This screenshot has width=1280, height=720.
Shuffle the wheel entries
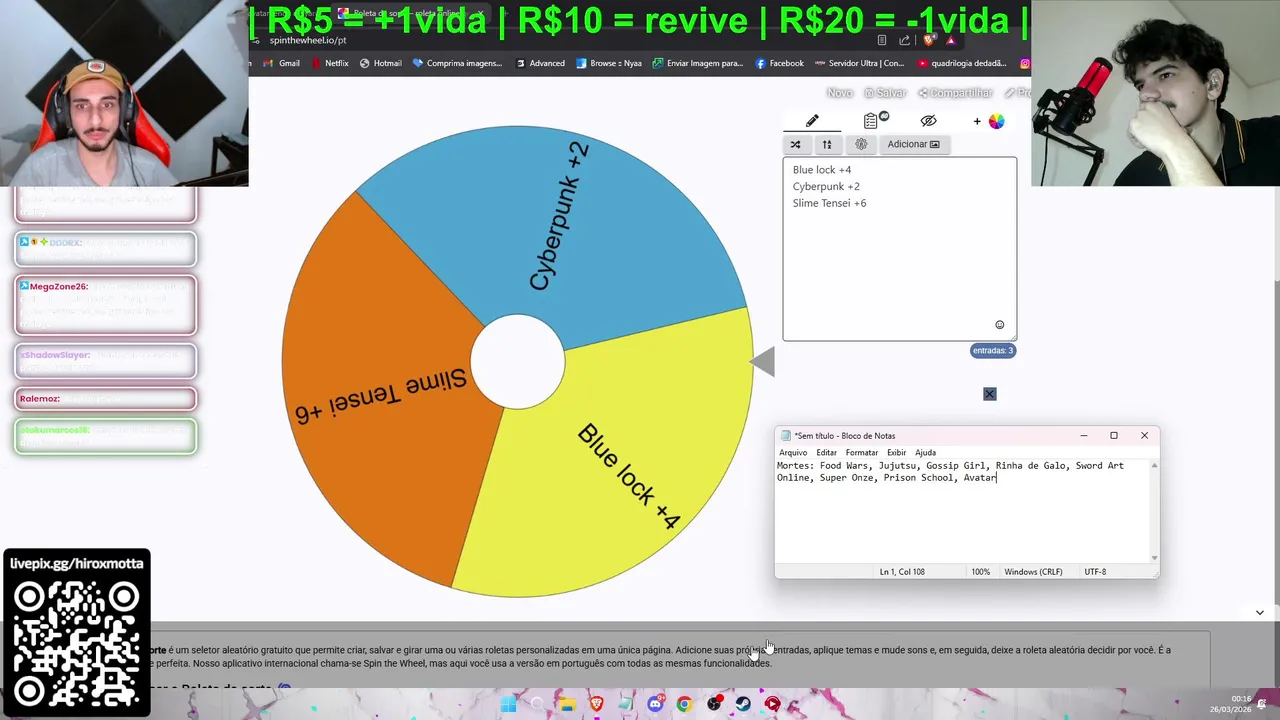[796, 144]
